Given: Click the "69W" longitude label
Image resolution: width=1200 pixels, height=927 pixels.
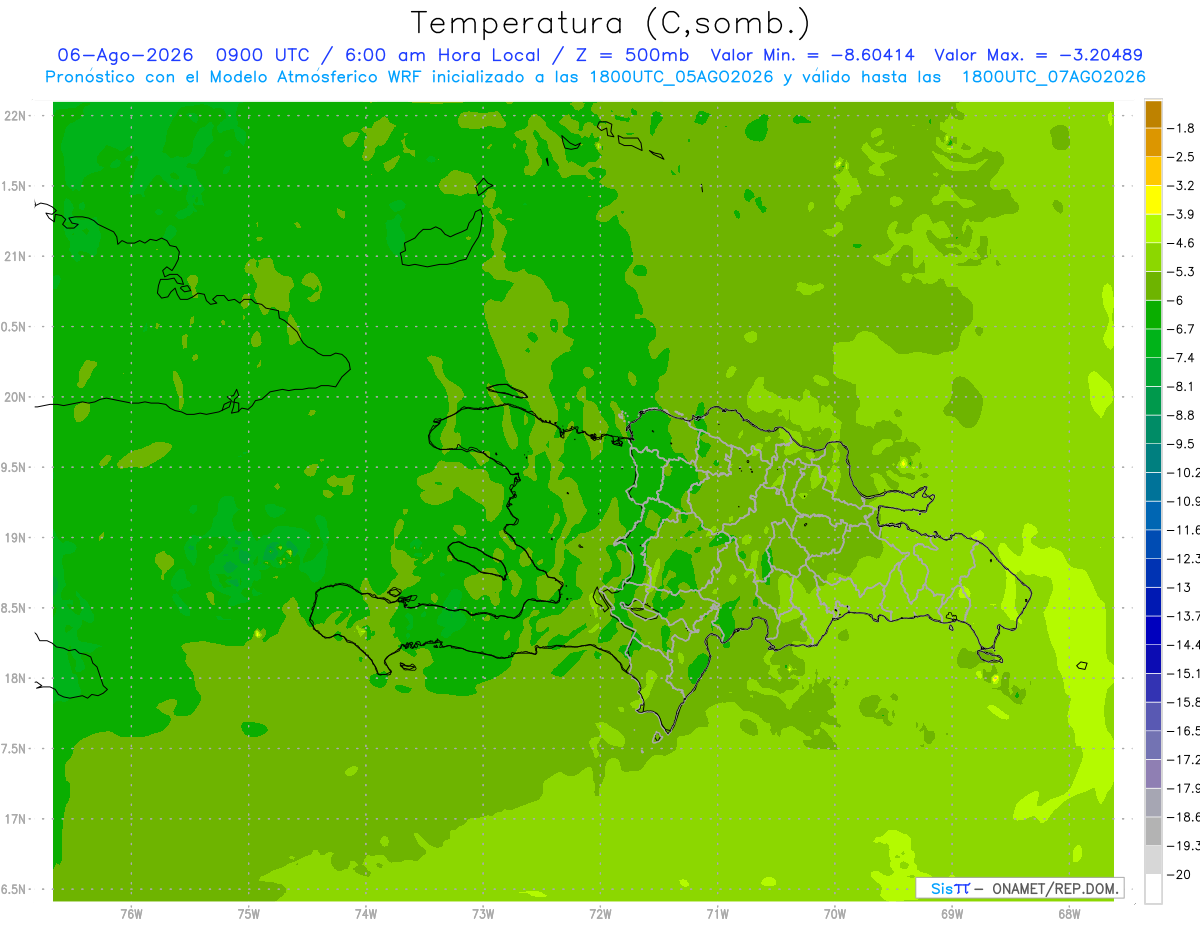Looking at the screenshot, I should pyautogui.click(x=952, y=913).
